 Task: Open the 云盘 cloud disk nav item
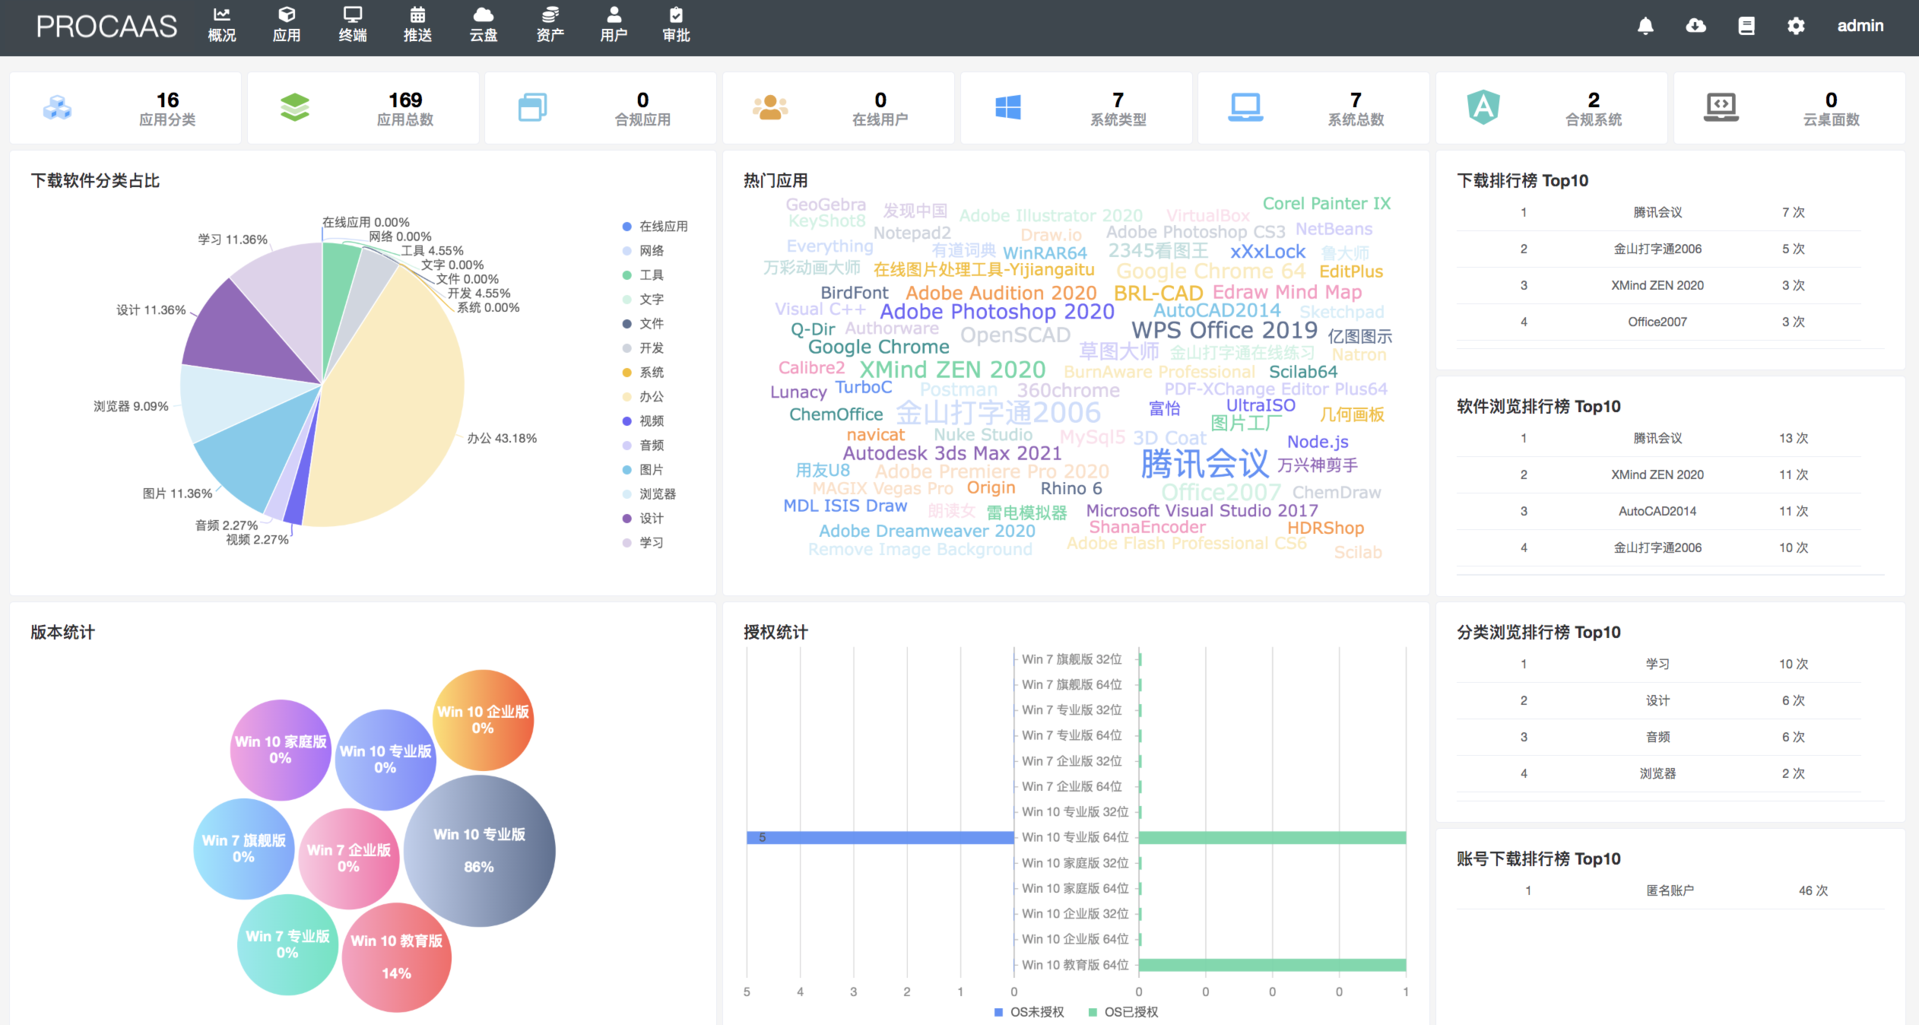point(483,25)
